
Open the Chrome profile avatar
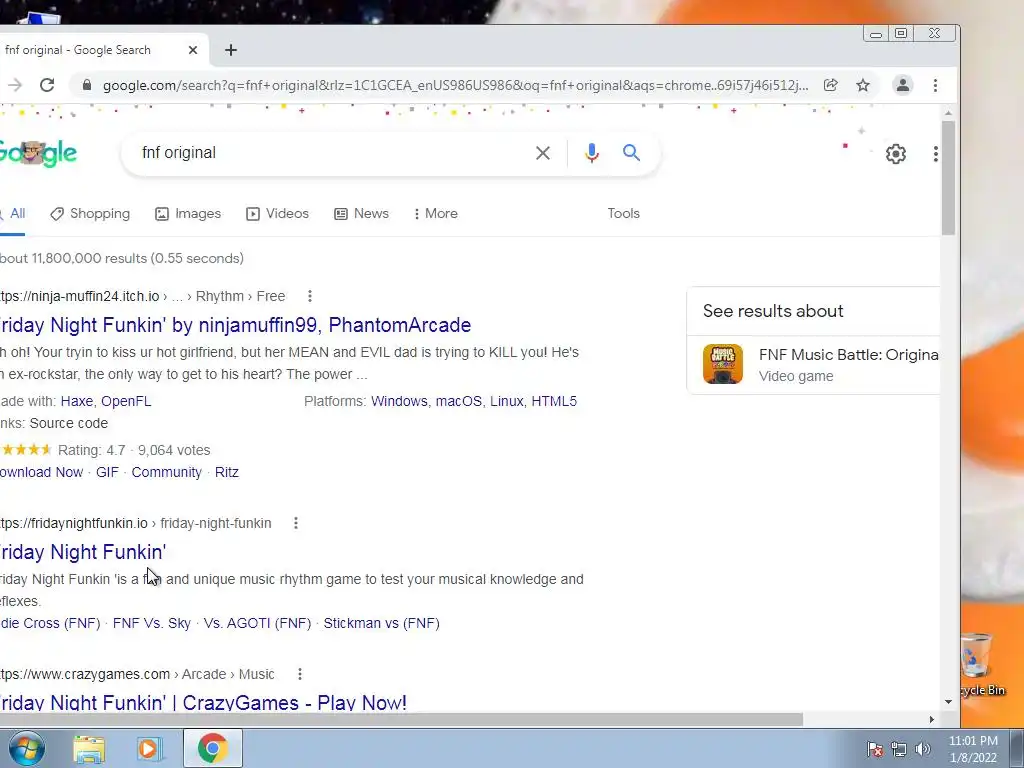click(x=903, y=85)
